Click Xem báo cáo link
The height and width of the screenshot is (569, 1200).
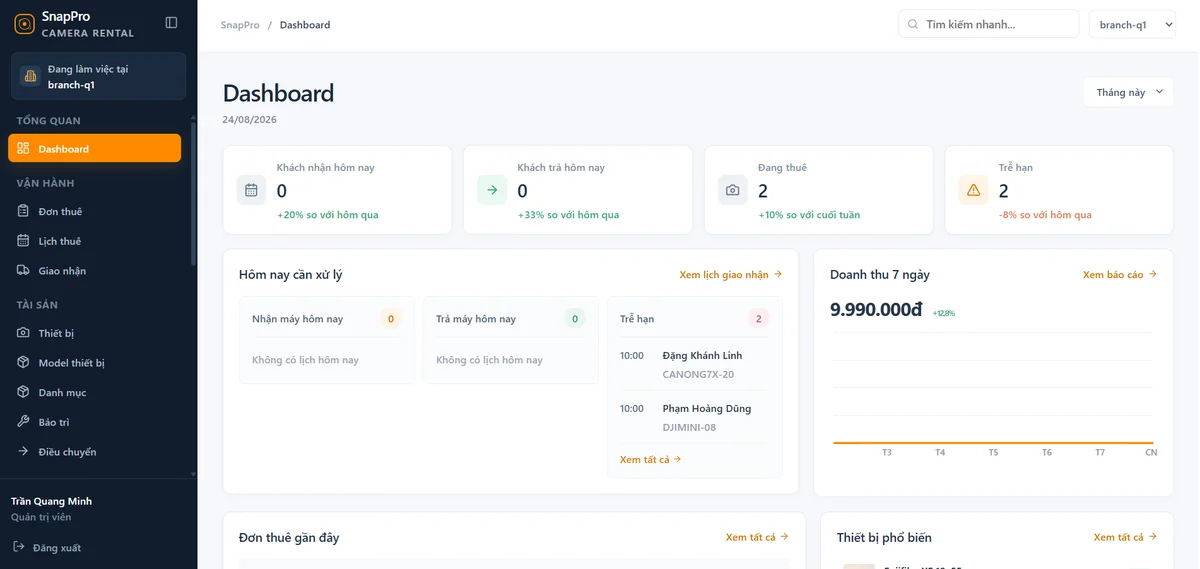(x=1120, y=274)
